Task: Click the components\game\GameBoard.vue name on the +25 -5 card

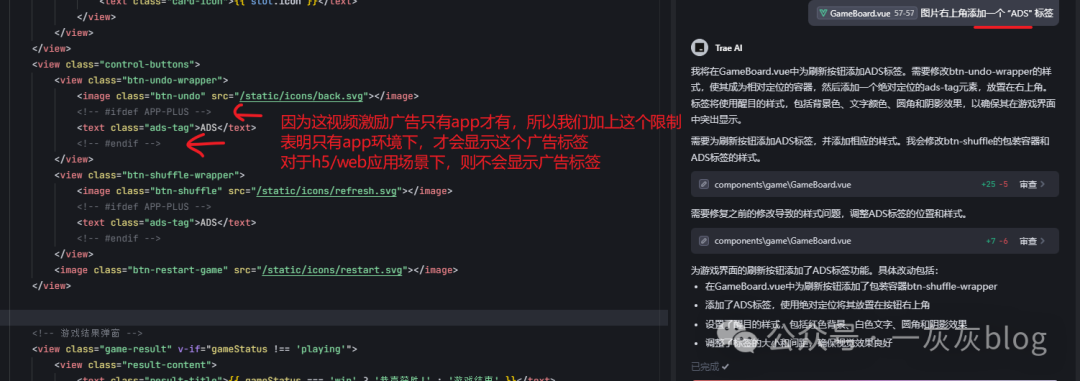Action: click(x=782, y=184)
